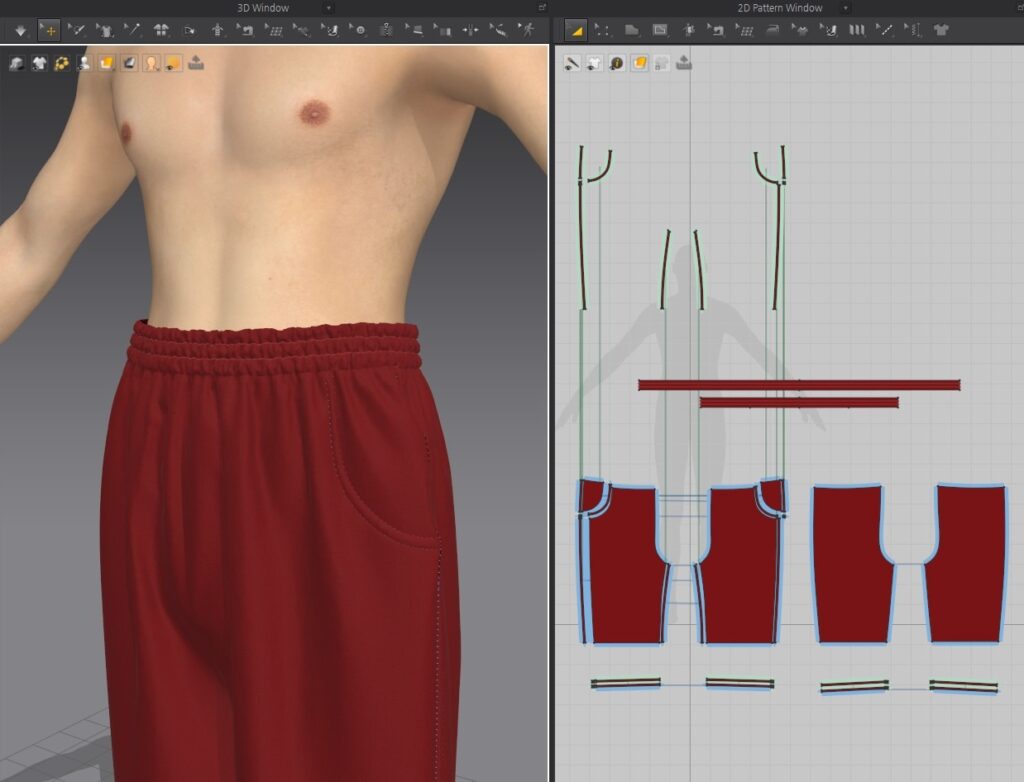Undock the 3D Window panel
Viewport: 1024px width, 782px height.
coord(542,7)
